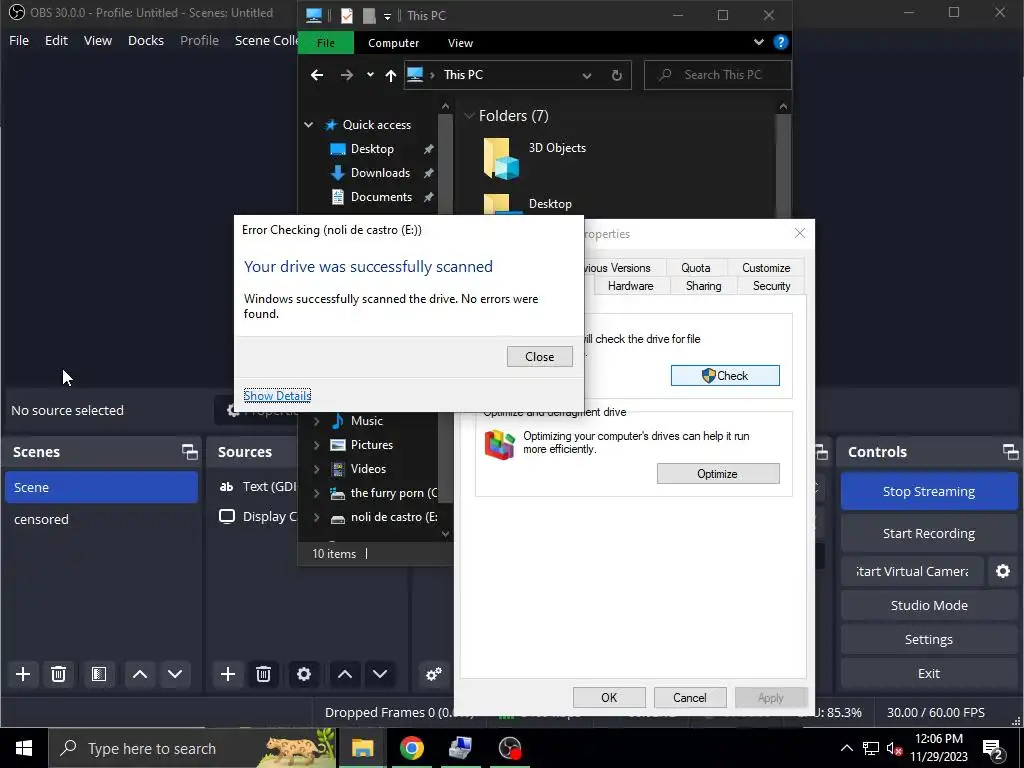1024x768 pixels.
Task: Remove selected source with trash icon
Action: pos(263,674)
